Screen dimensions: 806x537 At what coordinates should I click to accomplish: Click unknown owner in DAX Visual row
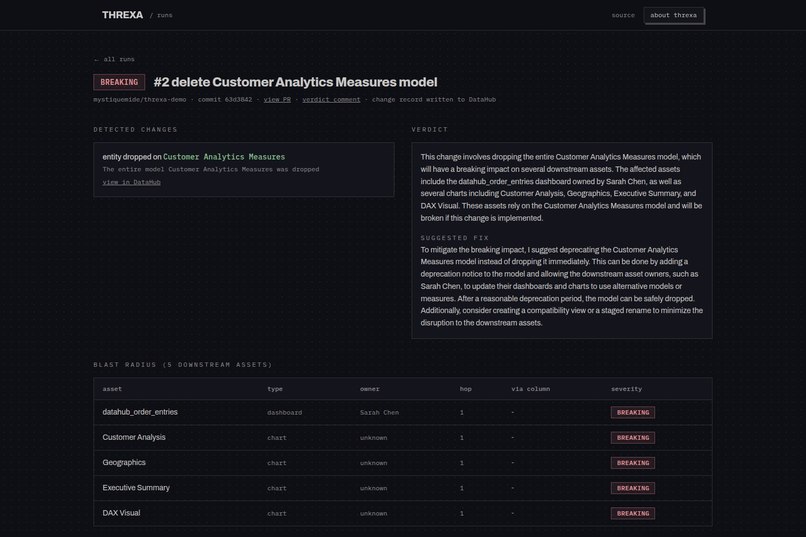[374, 513]
